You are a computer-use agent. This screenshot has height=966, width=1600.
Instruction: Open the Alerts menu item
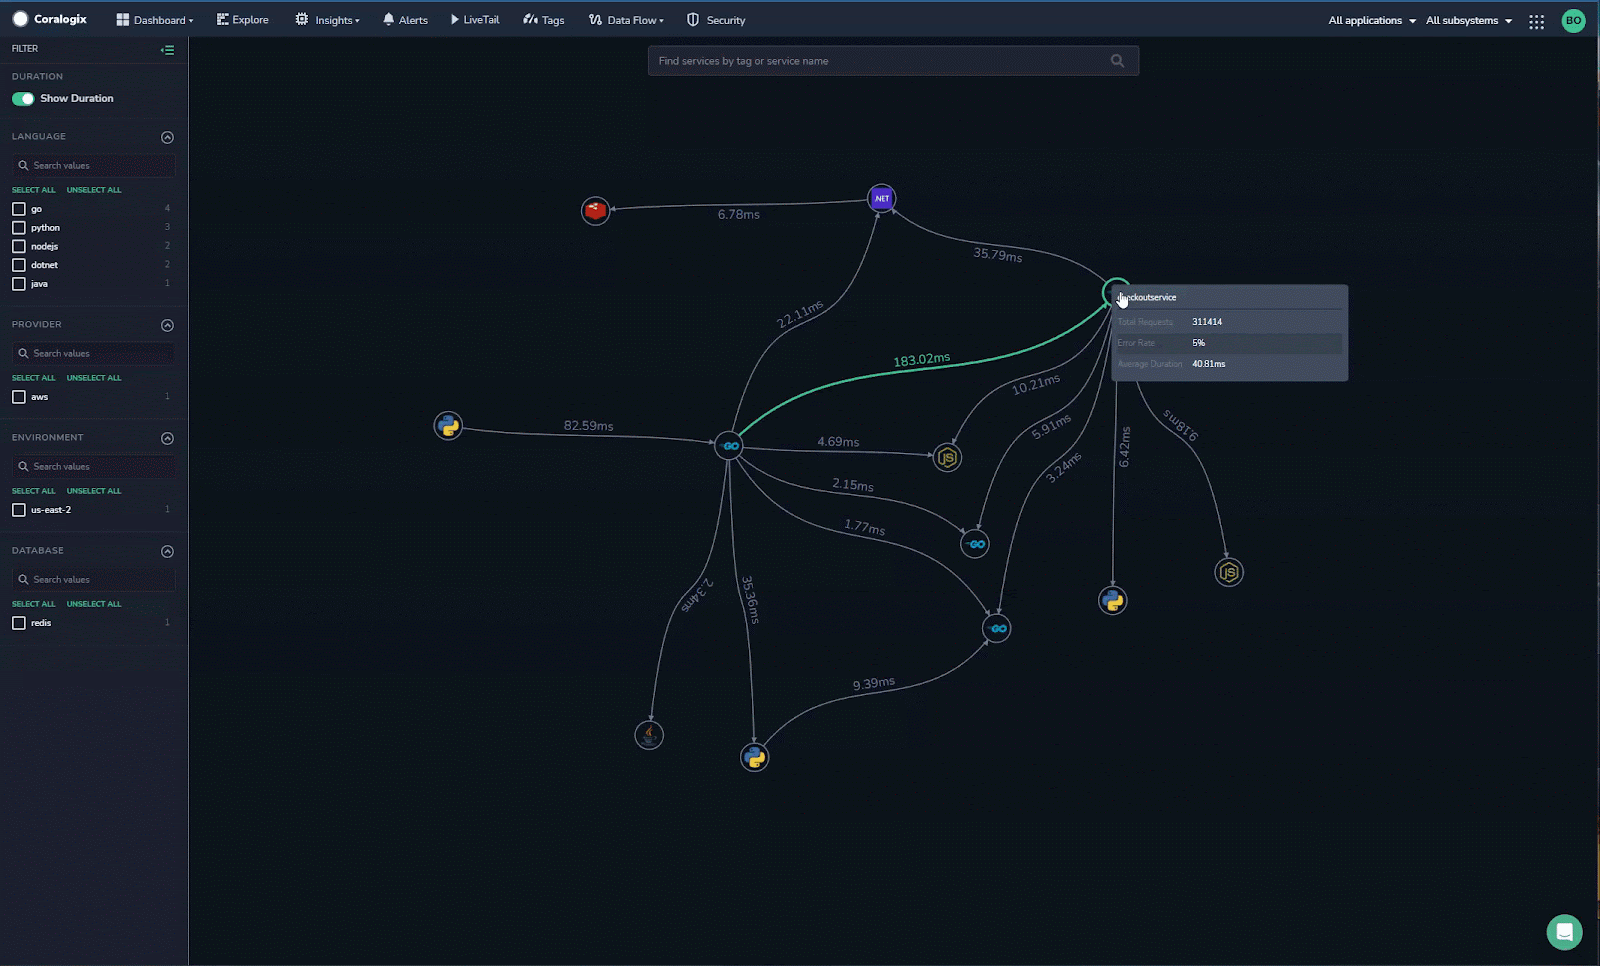tap(405, 20)
